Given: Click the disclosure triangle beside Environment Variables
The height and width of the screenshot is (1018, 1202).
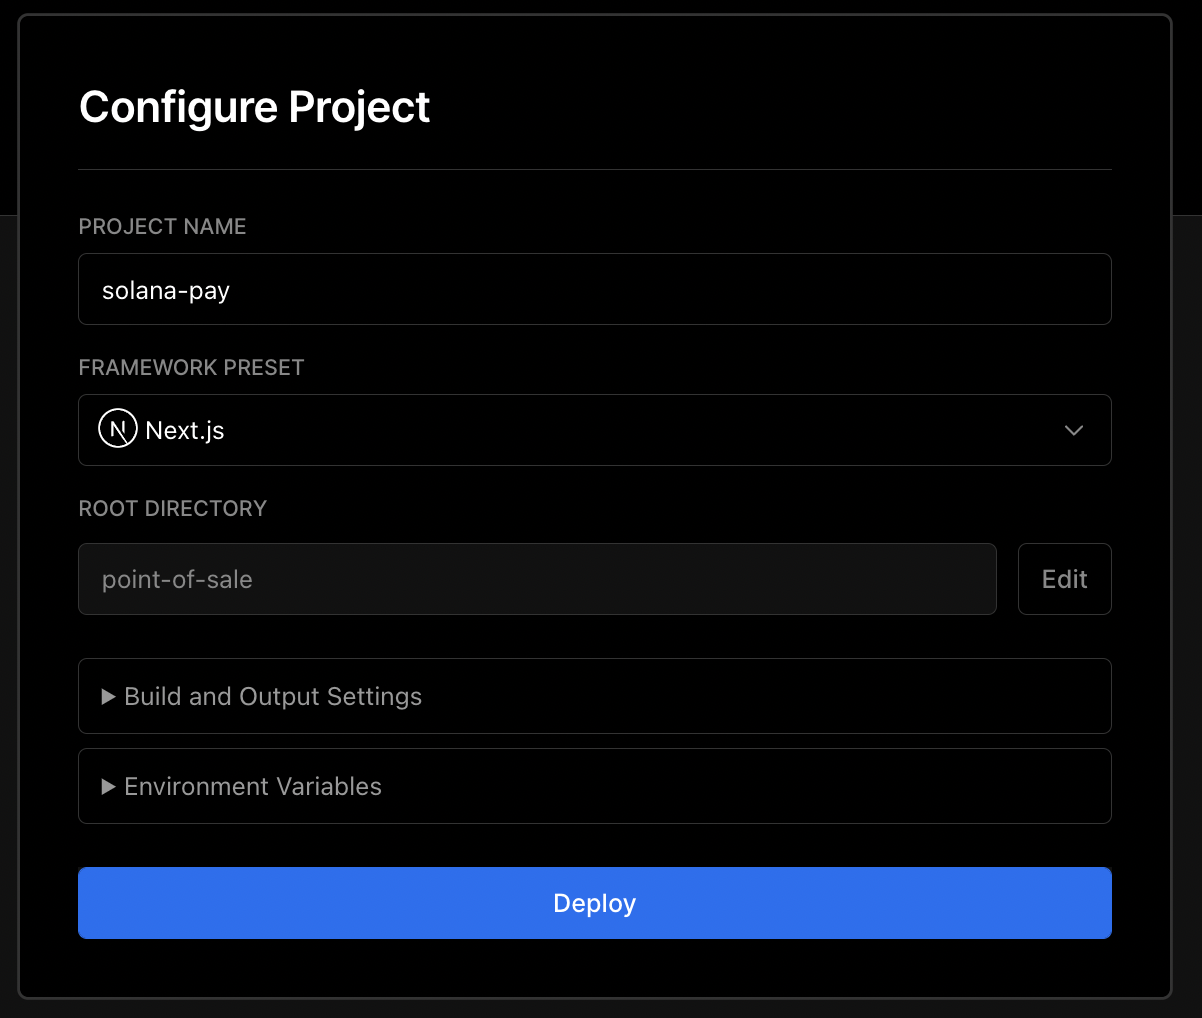Looking at the screenshot, I should (x=109, y=787).
